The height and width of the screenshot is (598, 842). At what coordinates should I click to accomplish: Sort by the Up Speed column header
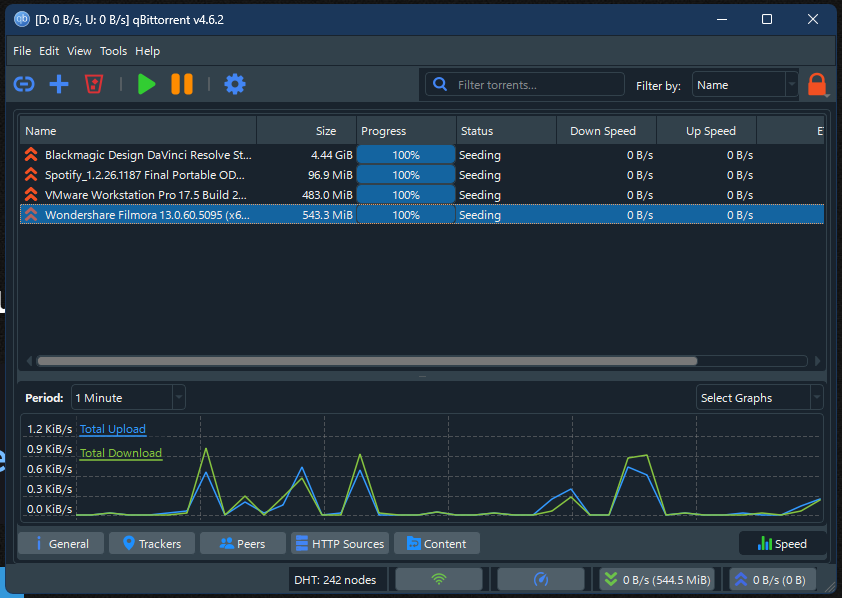point(706,130)
